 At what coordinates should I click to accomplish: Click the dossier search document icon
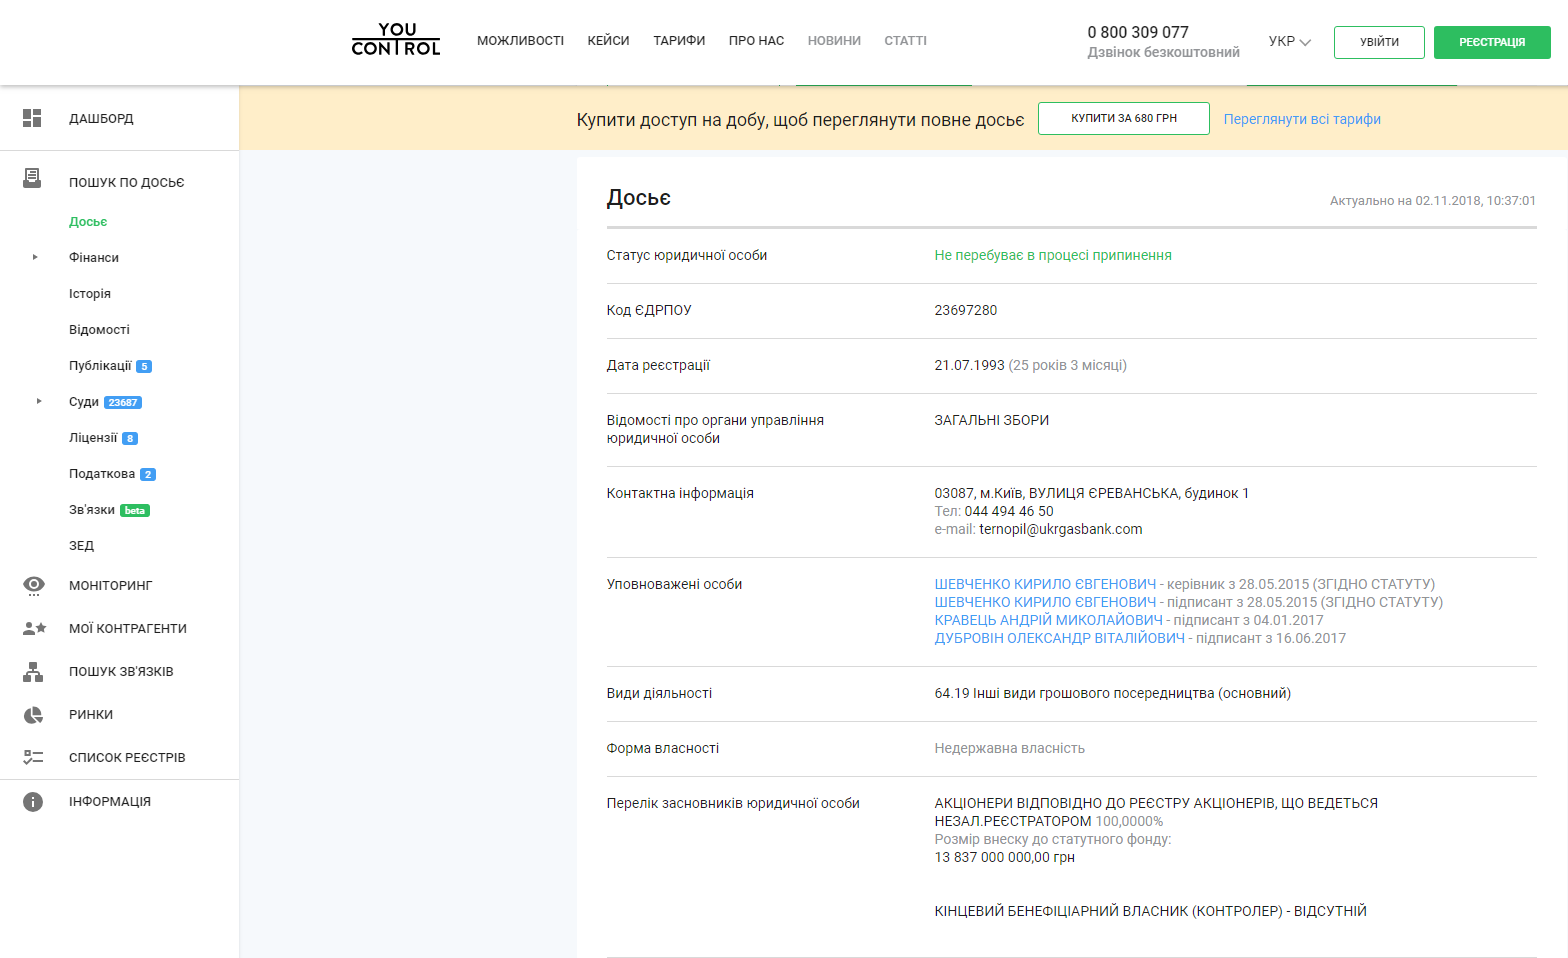(x=32, y=179)
